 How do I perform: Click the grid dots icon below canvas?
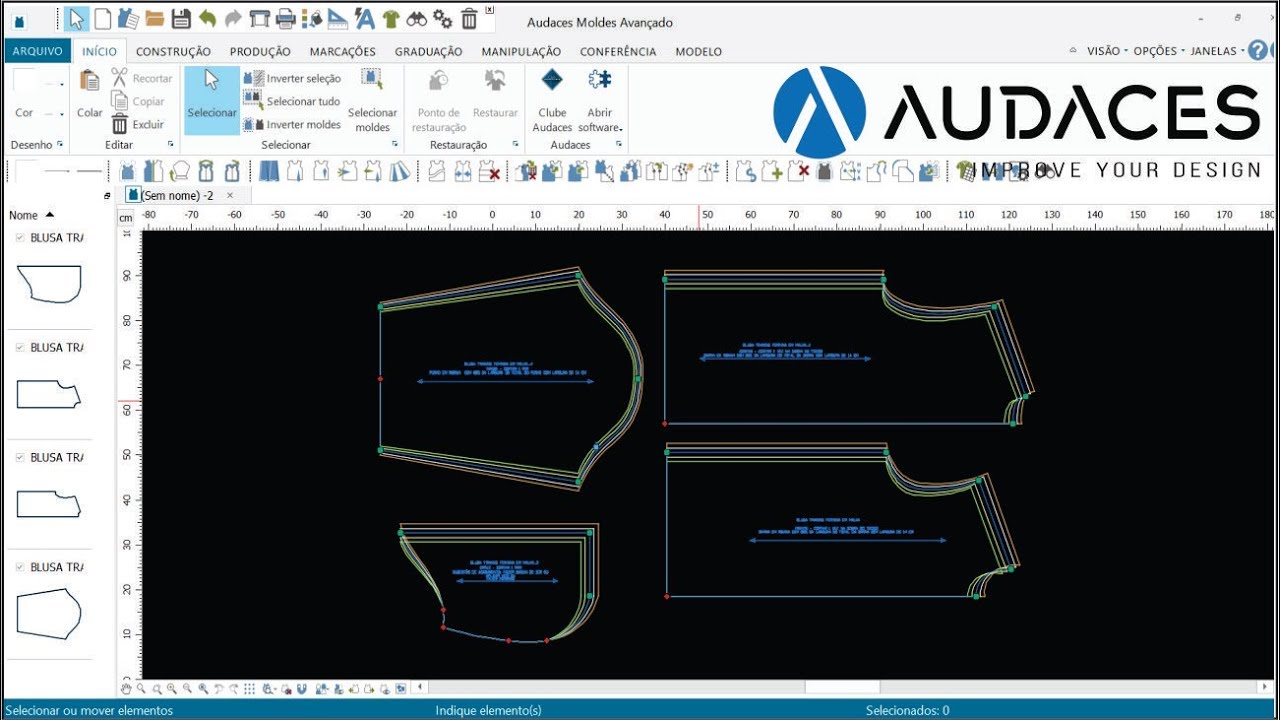point(250,689)
